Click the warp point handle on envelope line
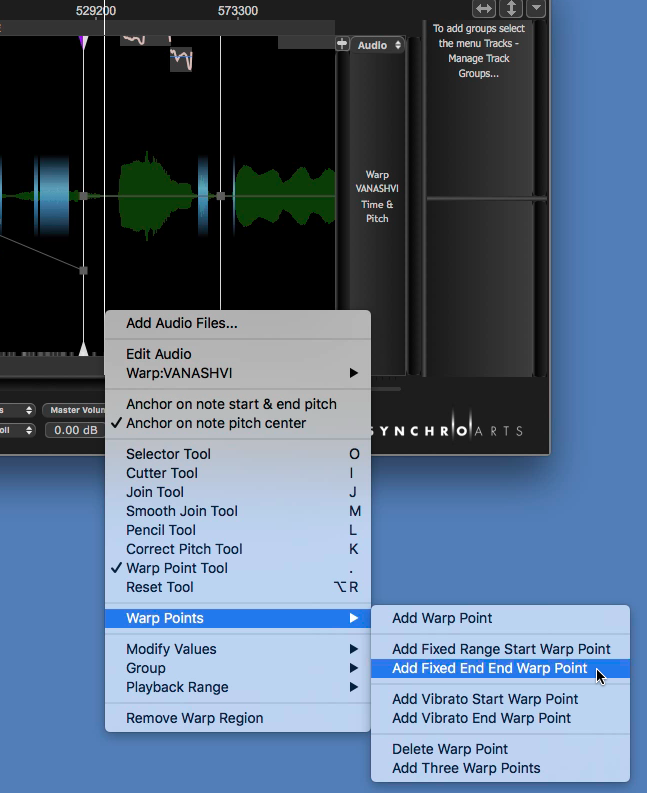Viewport: 647px width, 793px height. click(83, 270)
